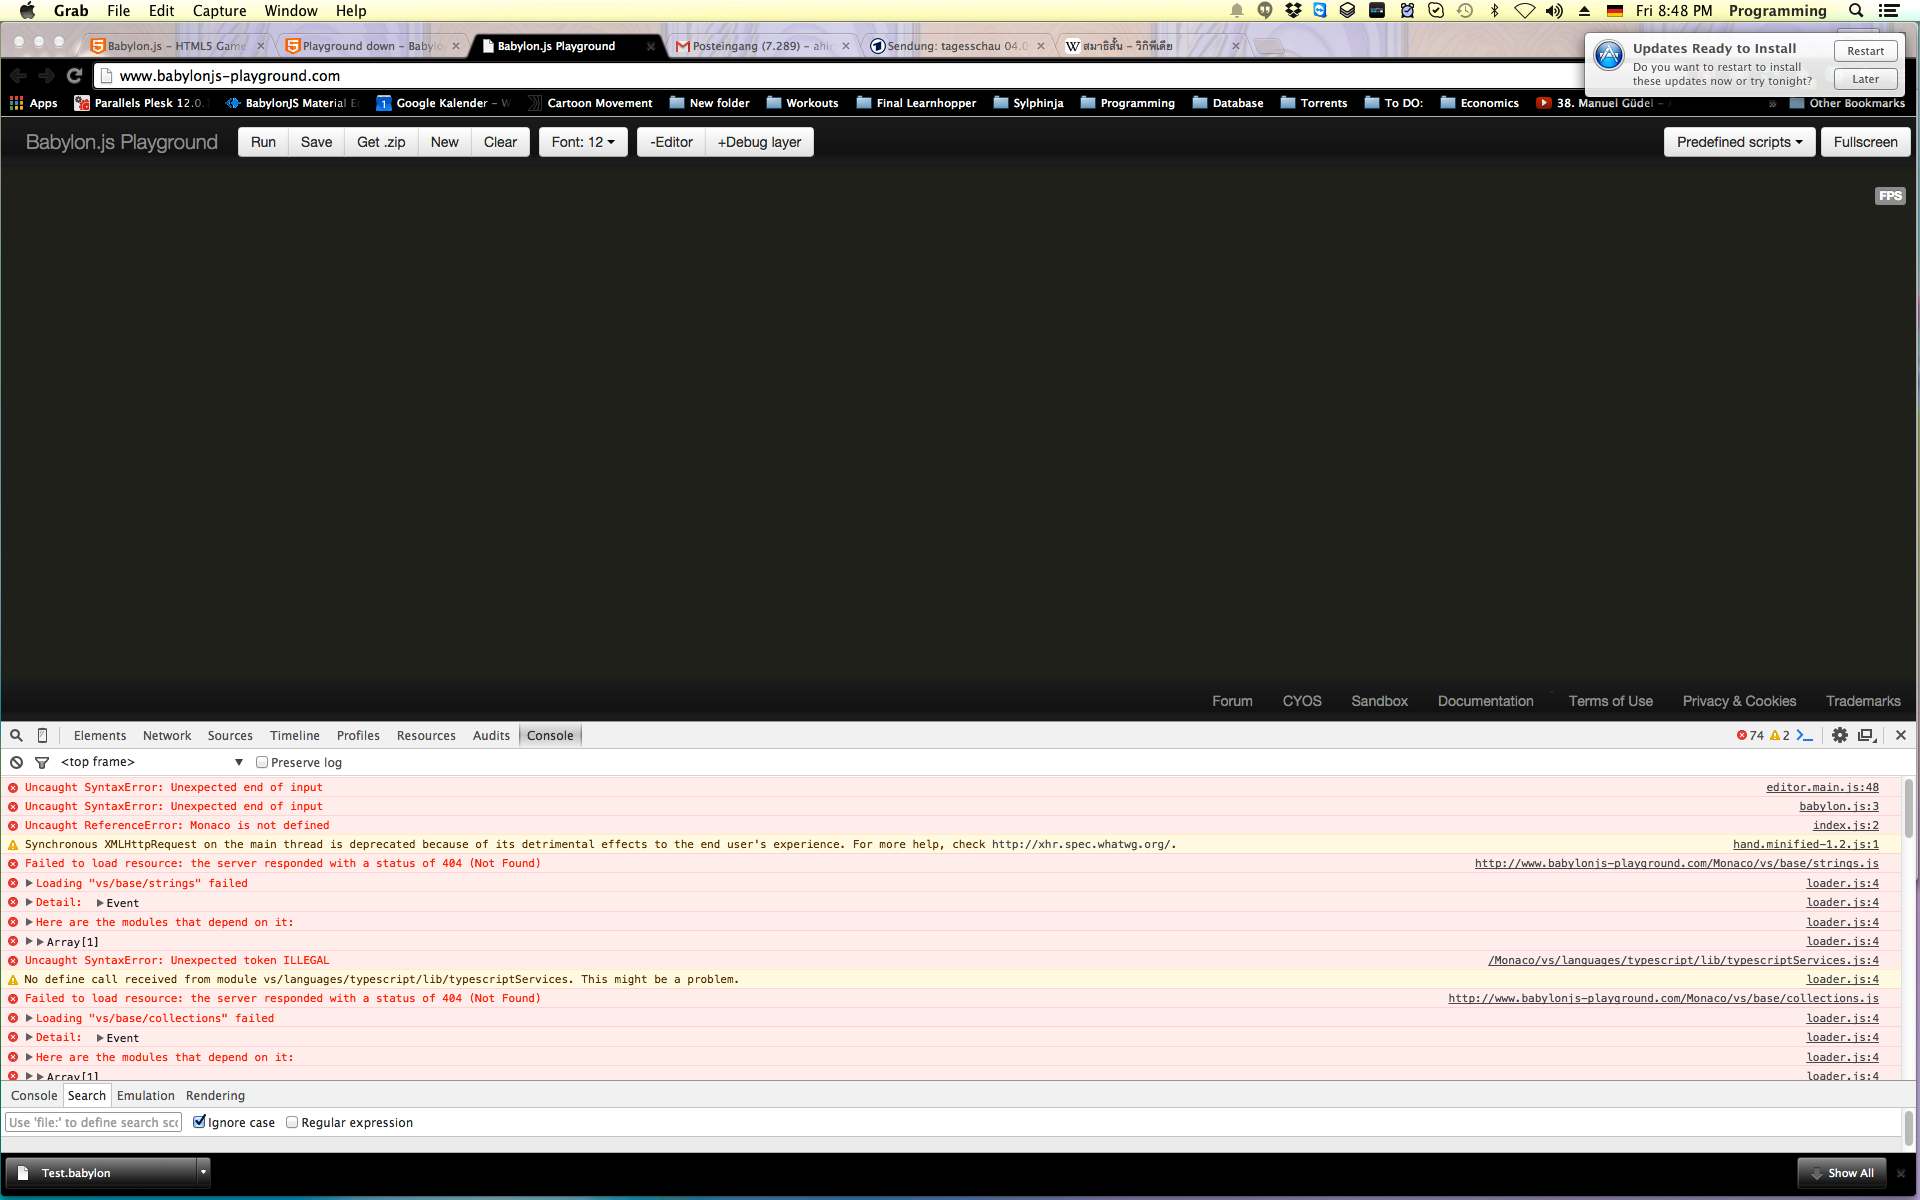Screen dimensions: 1920x1200
Task: Click the DevTools dock/undock icon
Action: point(1866,735)
